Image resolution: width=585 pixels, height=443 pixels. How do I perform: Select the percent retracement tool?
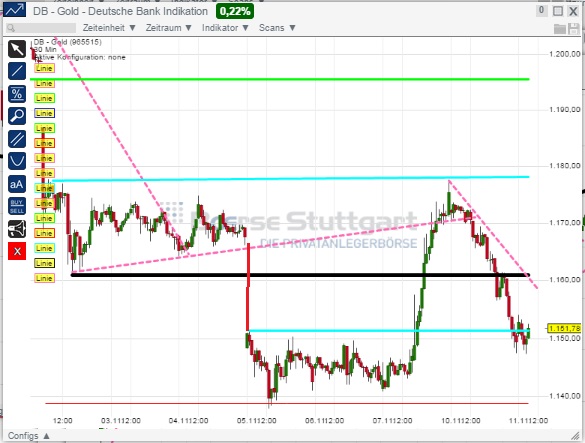coord(17,94)
